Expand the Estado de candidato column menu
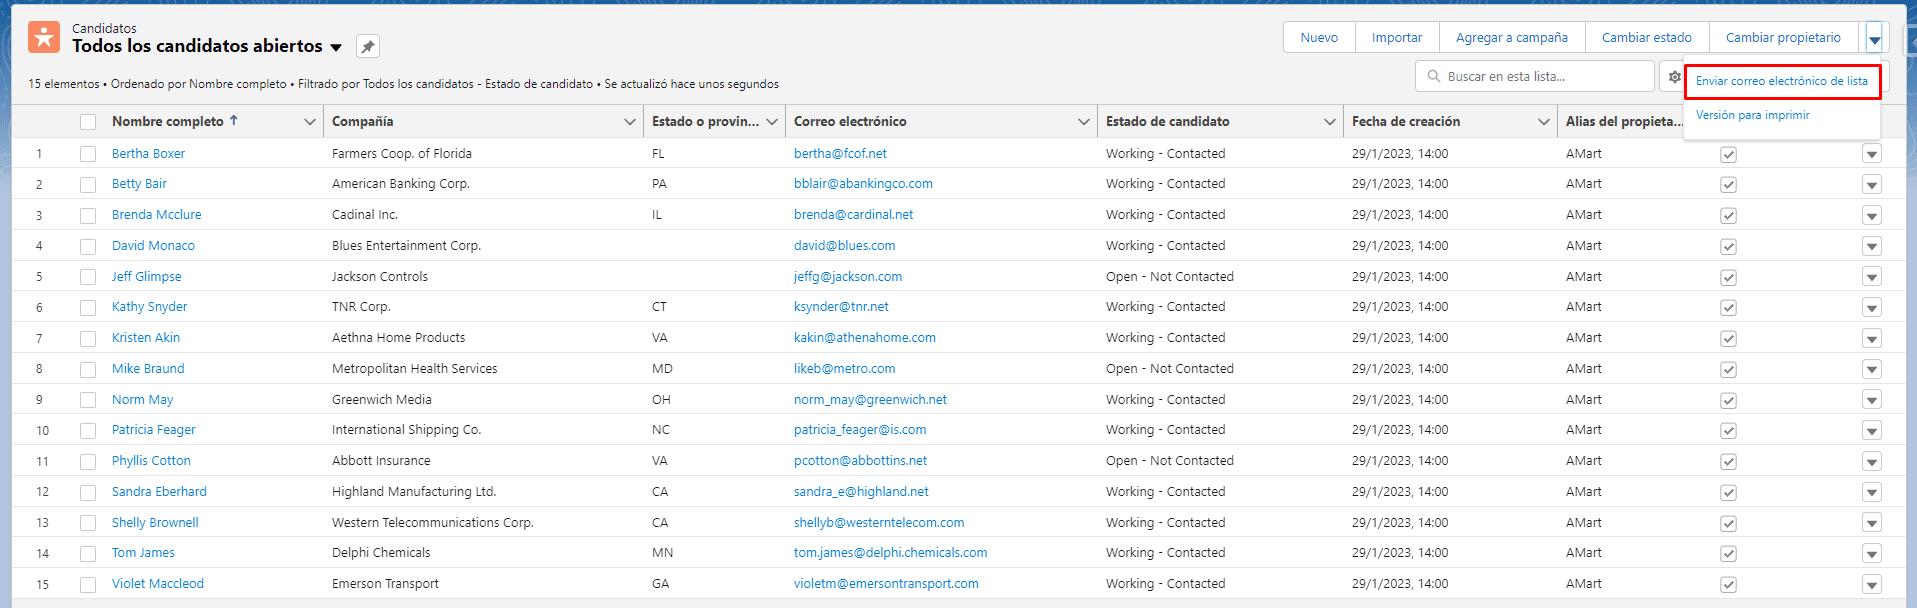This screenshot has height=608, width=1917. [x=1329, y=122]
